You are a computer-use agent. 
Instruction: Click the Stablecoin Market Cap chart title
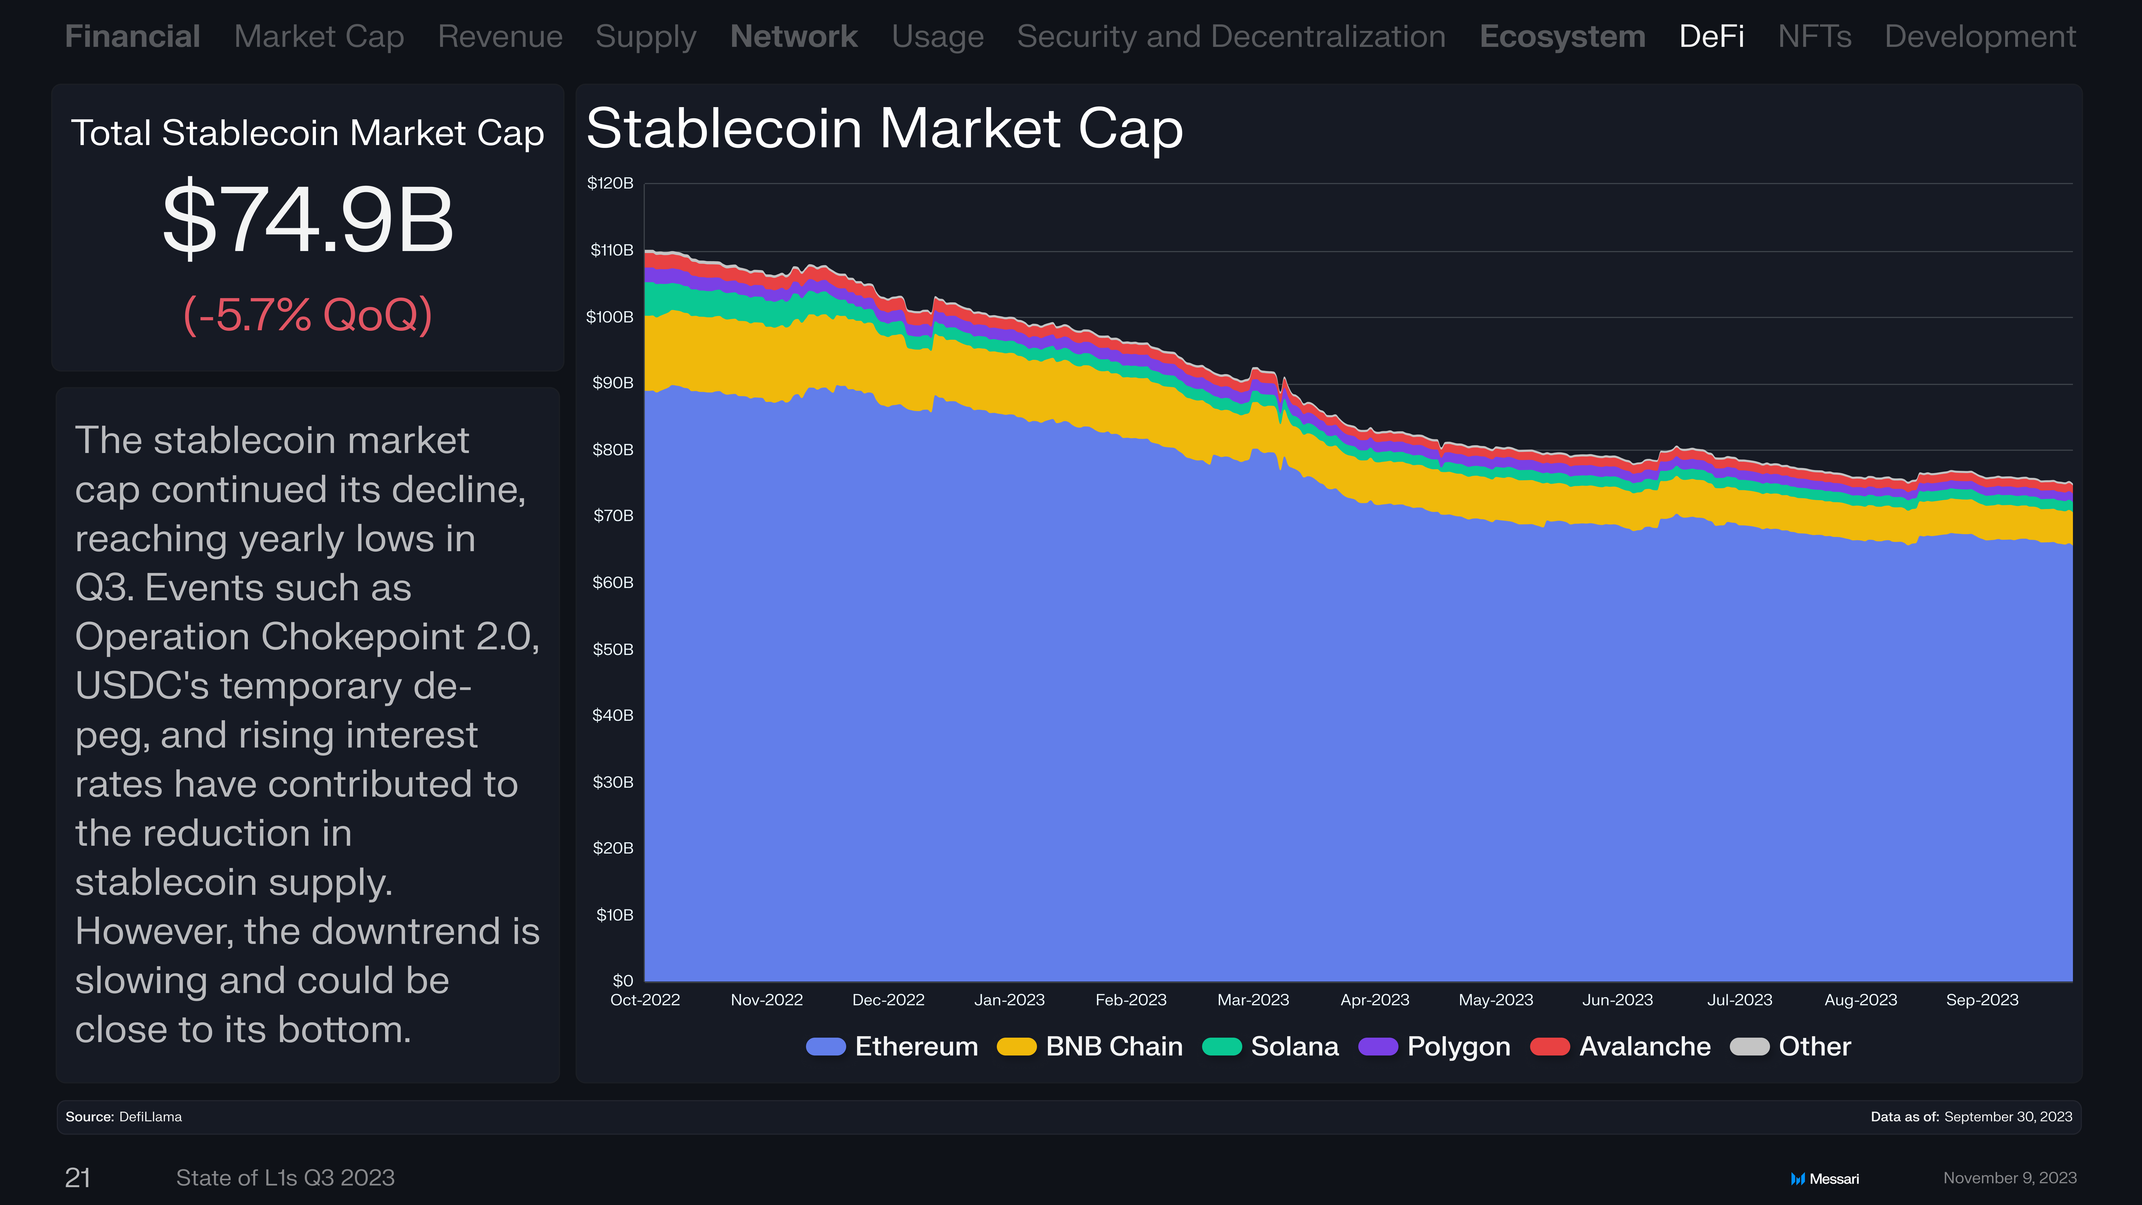pyautogui.click(x=884, y=129)
